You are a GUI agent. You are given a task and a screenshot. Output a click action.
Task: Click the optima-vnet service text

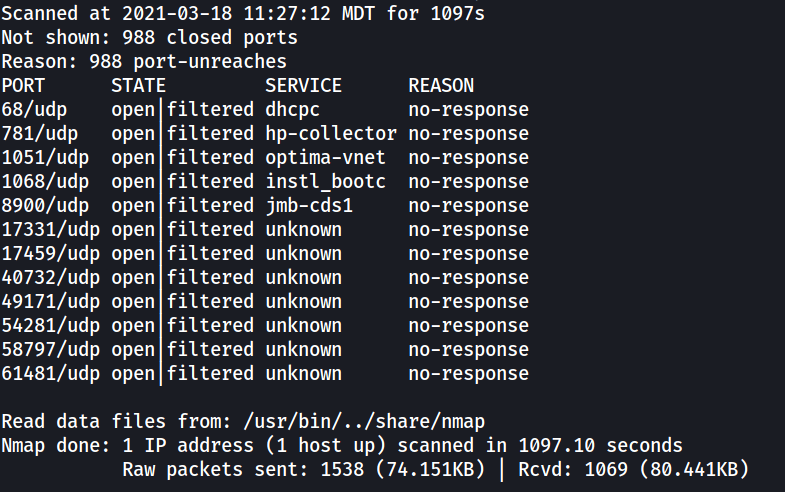[x=325, y=158]
